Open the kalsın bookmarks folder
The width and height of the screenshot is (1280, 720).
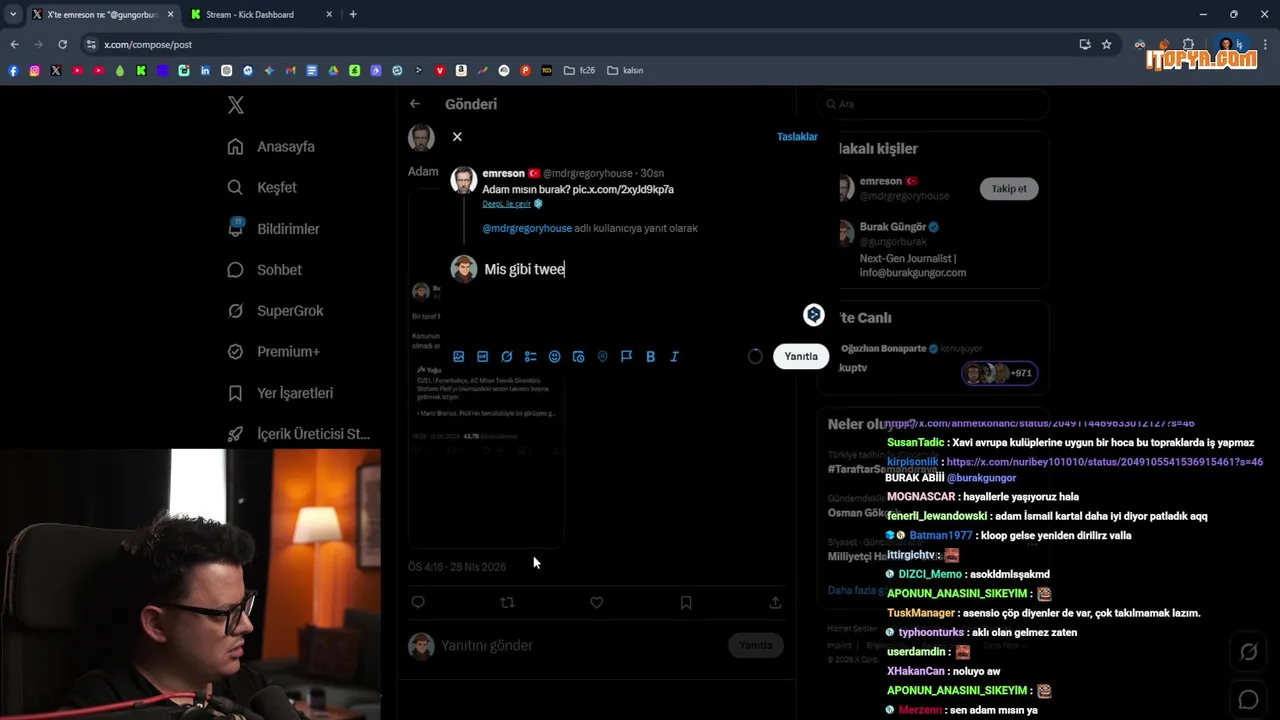pyautogui.click(x=625, y=70)
